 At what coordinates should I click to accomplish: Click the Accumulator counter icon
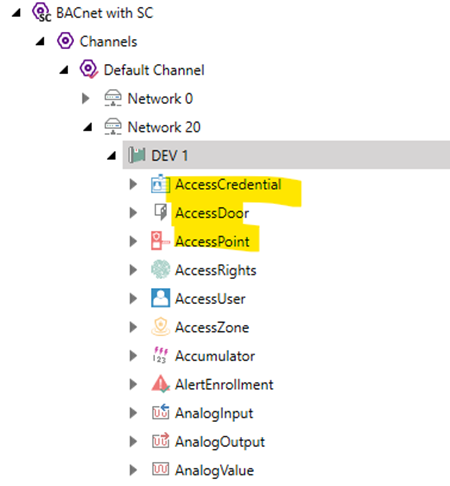(160, 355)
